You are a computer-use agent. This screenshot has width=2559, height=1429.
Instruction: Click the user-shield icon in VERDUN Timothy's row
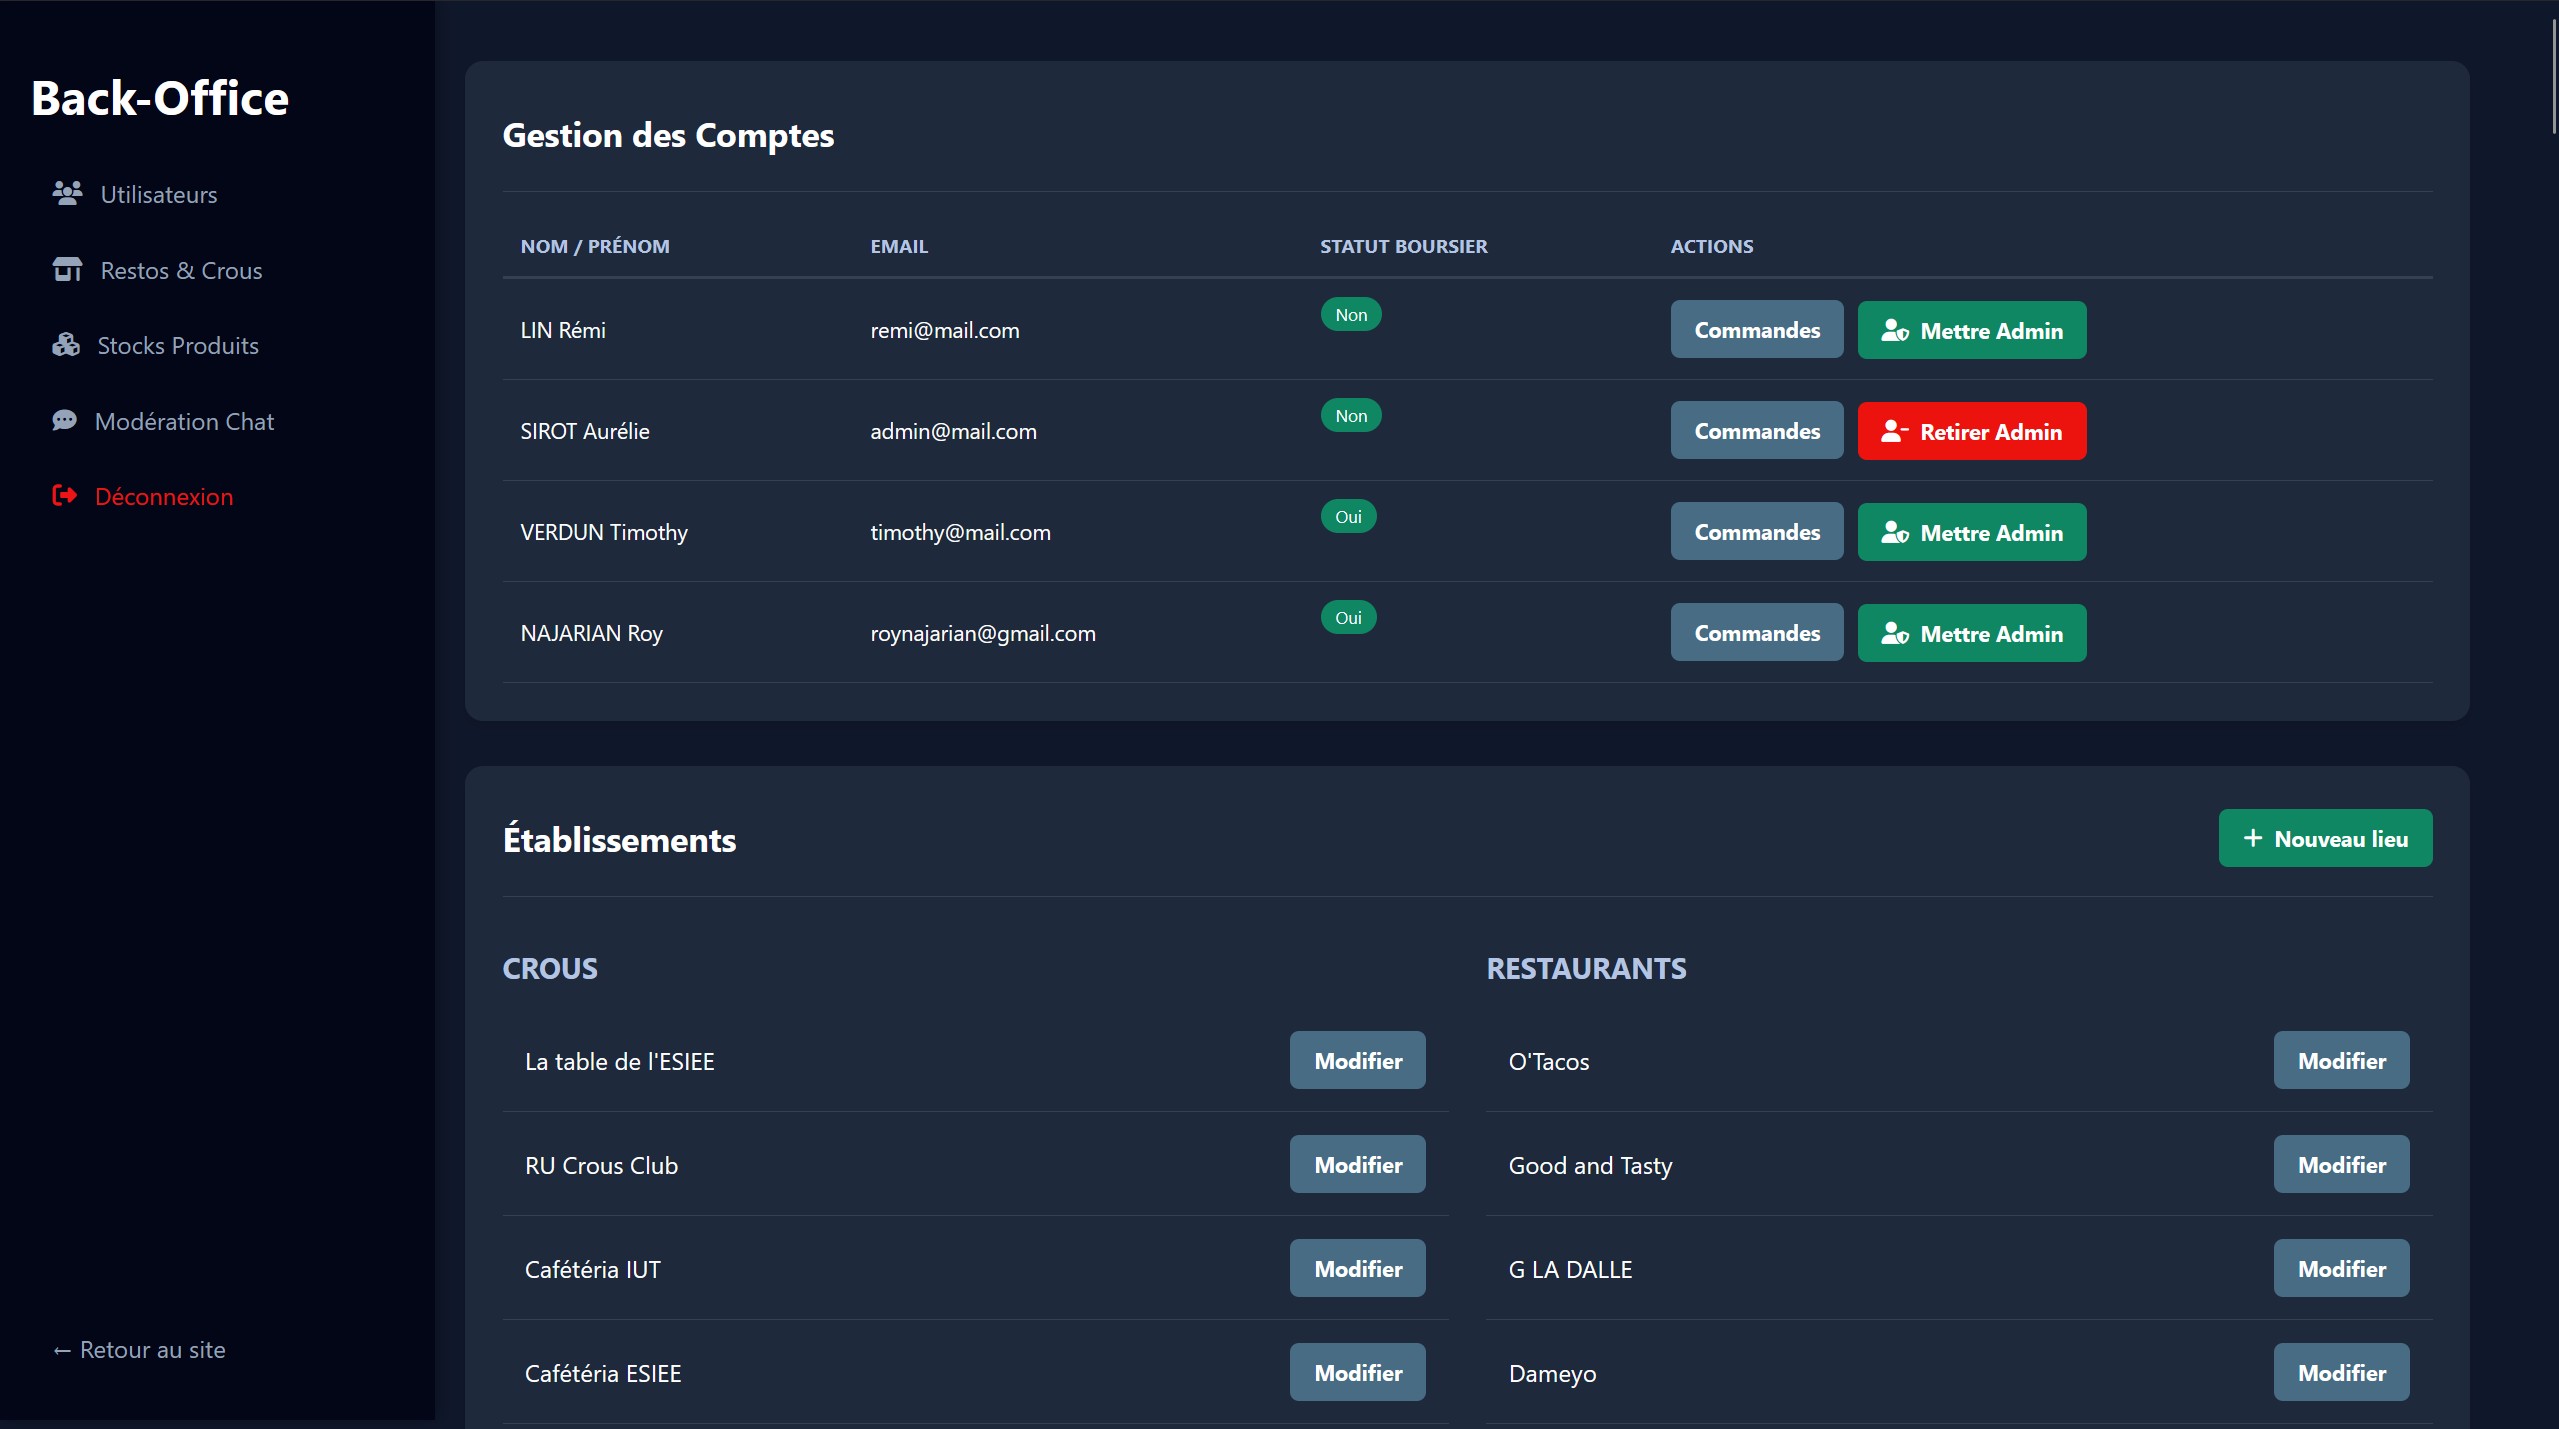pos(1895,532)
